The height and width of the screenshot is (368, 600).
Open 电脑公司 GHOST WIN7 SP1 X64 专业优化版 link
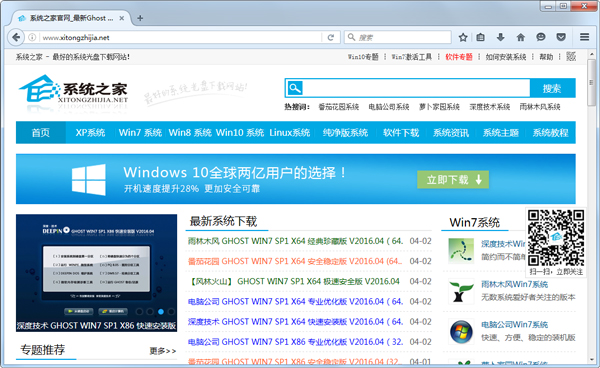click(x=295, y=301)
